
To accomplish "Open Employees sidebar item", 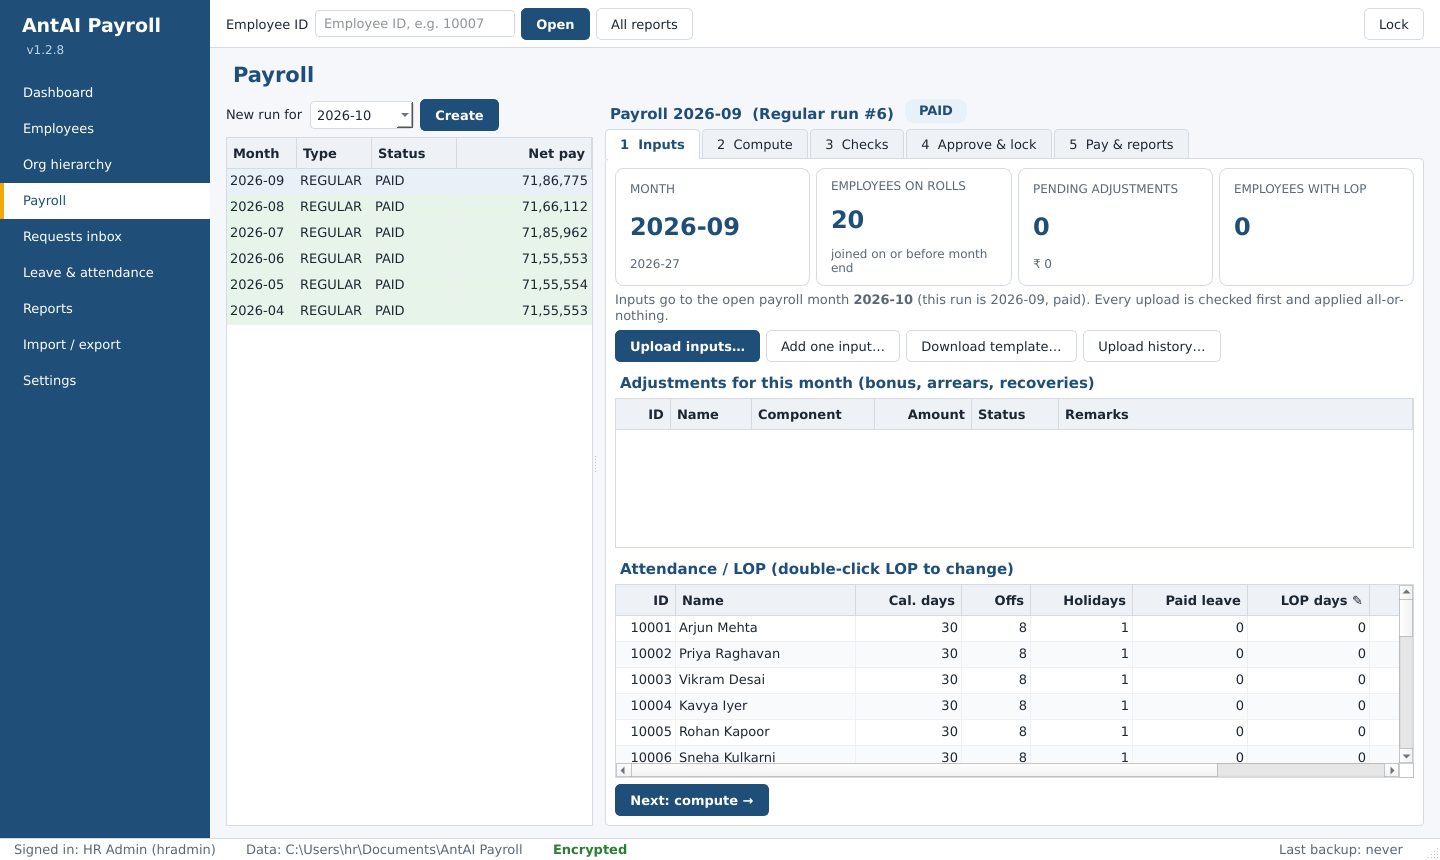I will (x=105, y=128).
